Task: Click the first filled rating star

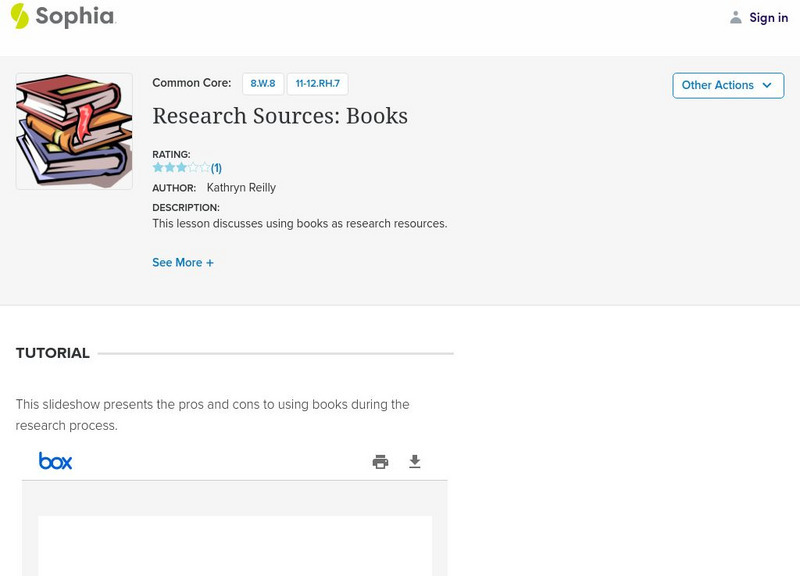Action: (x=156, y=167)
